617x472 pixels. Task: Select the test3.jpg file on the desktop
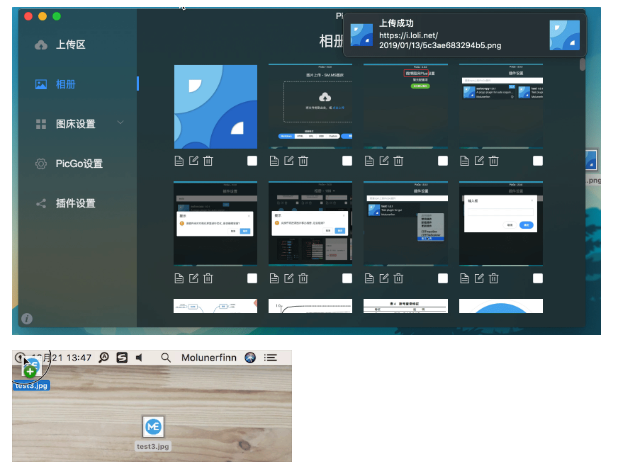pos(153,433)
